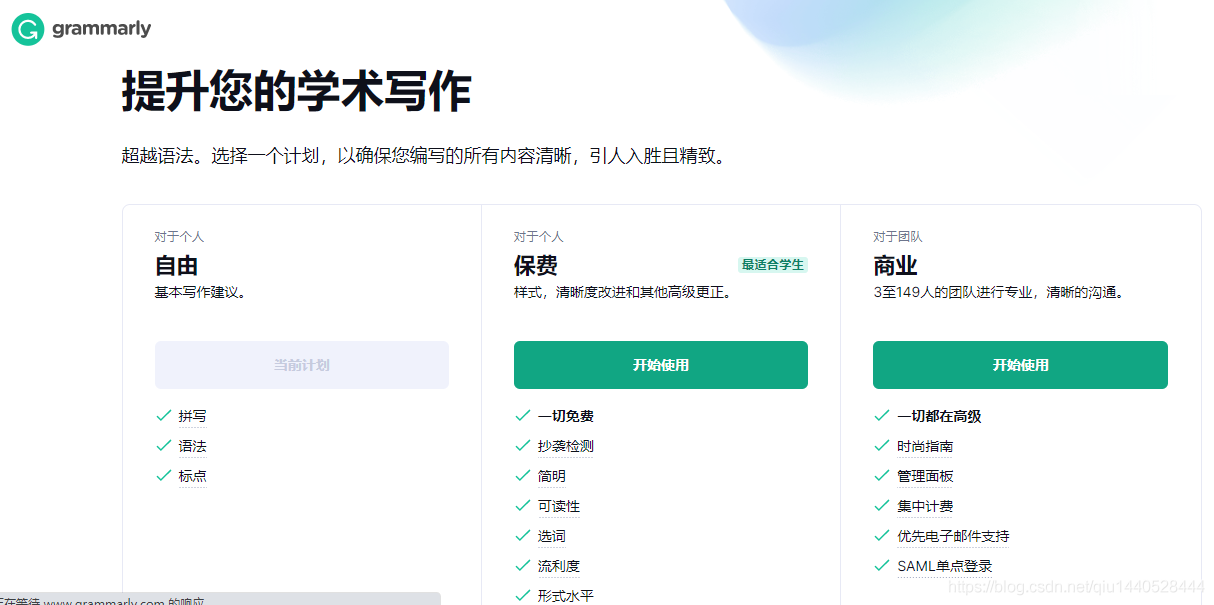This screenshot has width=1214, height=605.
Task: Click checkmark icon beside 可读性
Action: 522,505
